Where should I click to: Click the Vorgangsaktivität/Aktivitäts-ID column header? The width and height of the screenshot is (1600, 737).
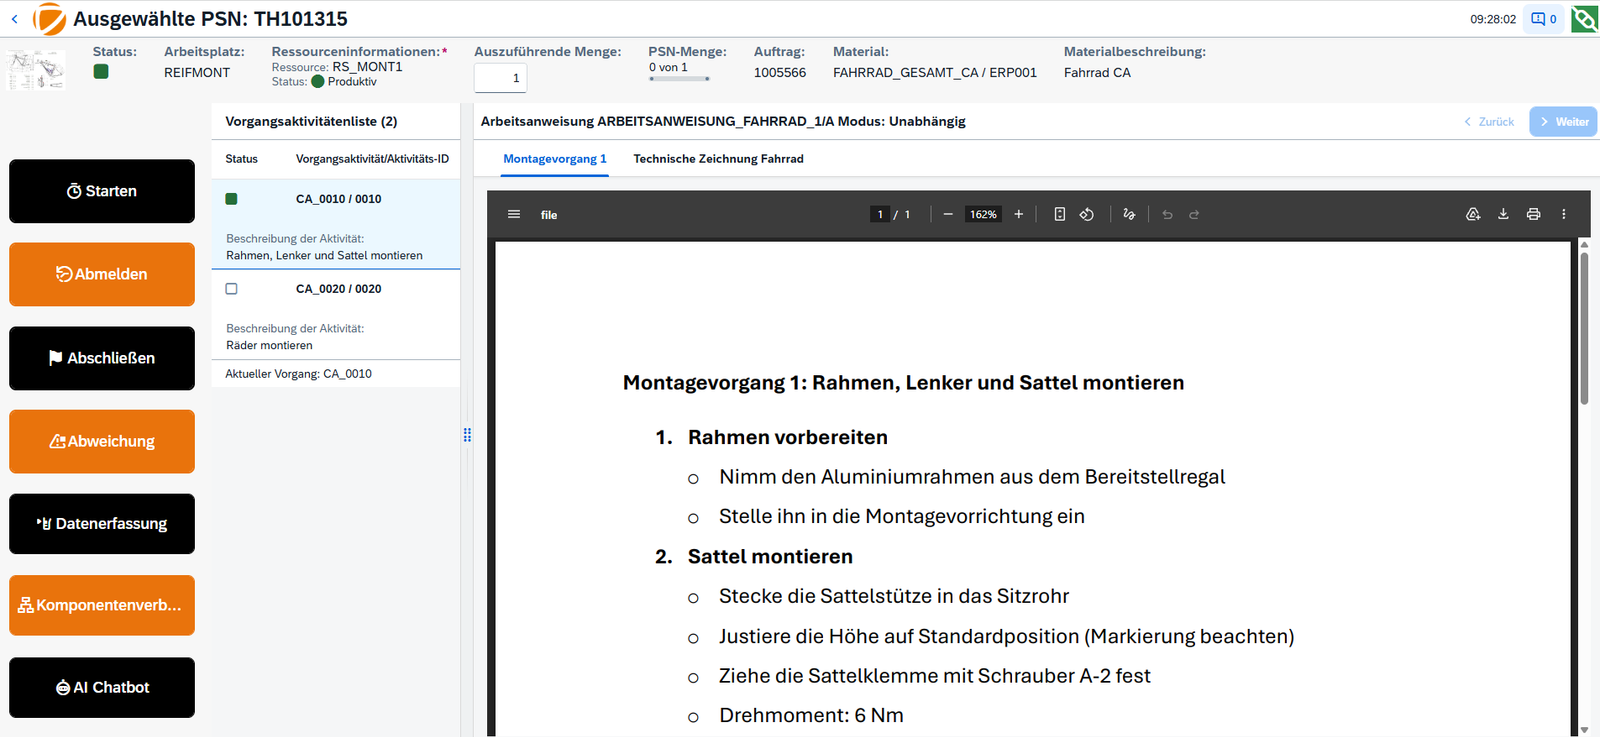(372, 159)
